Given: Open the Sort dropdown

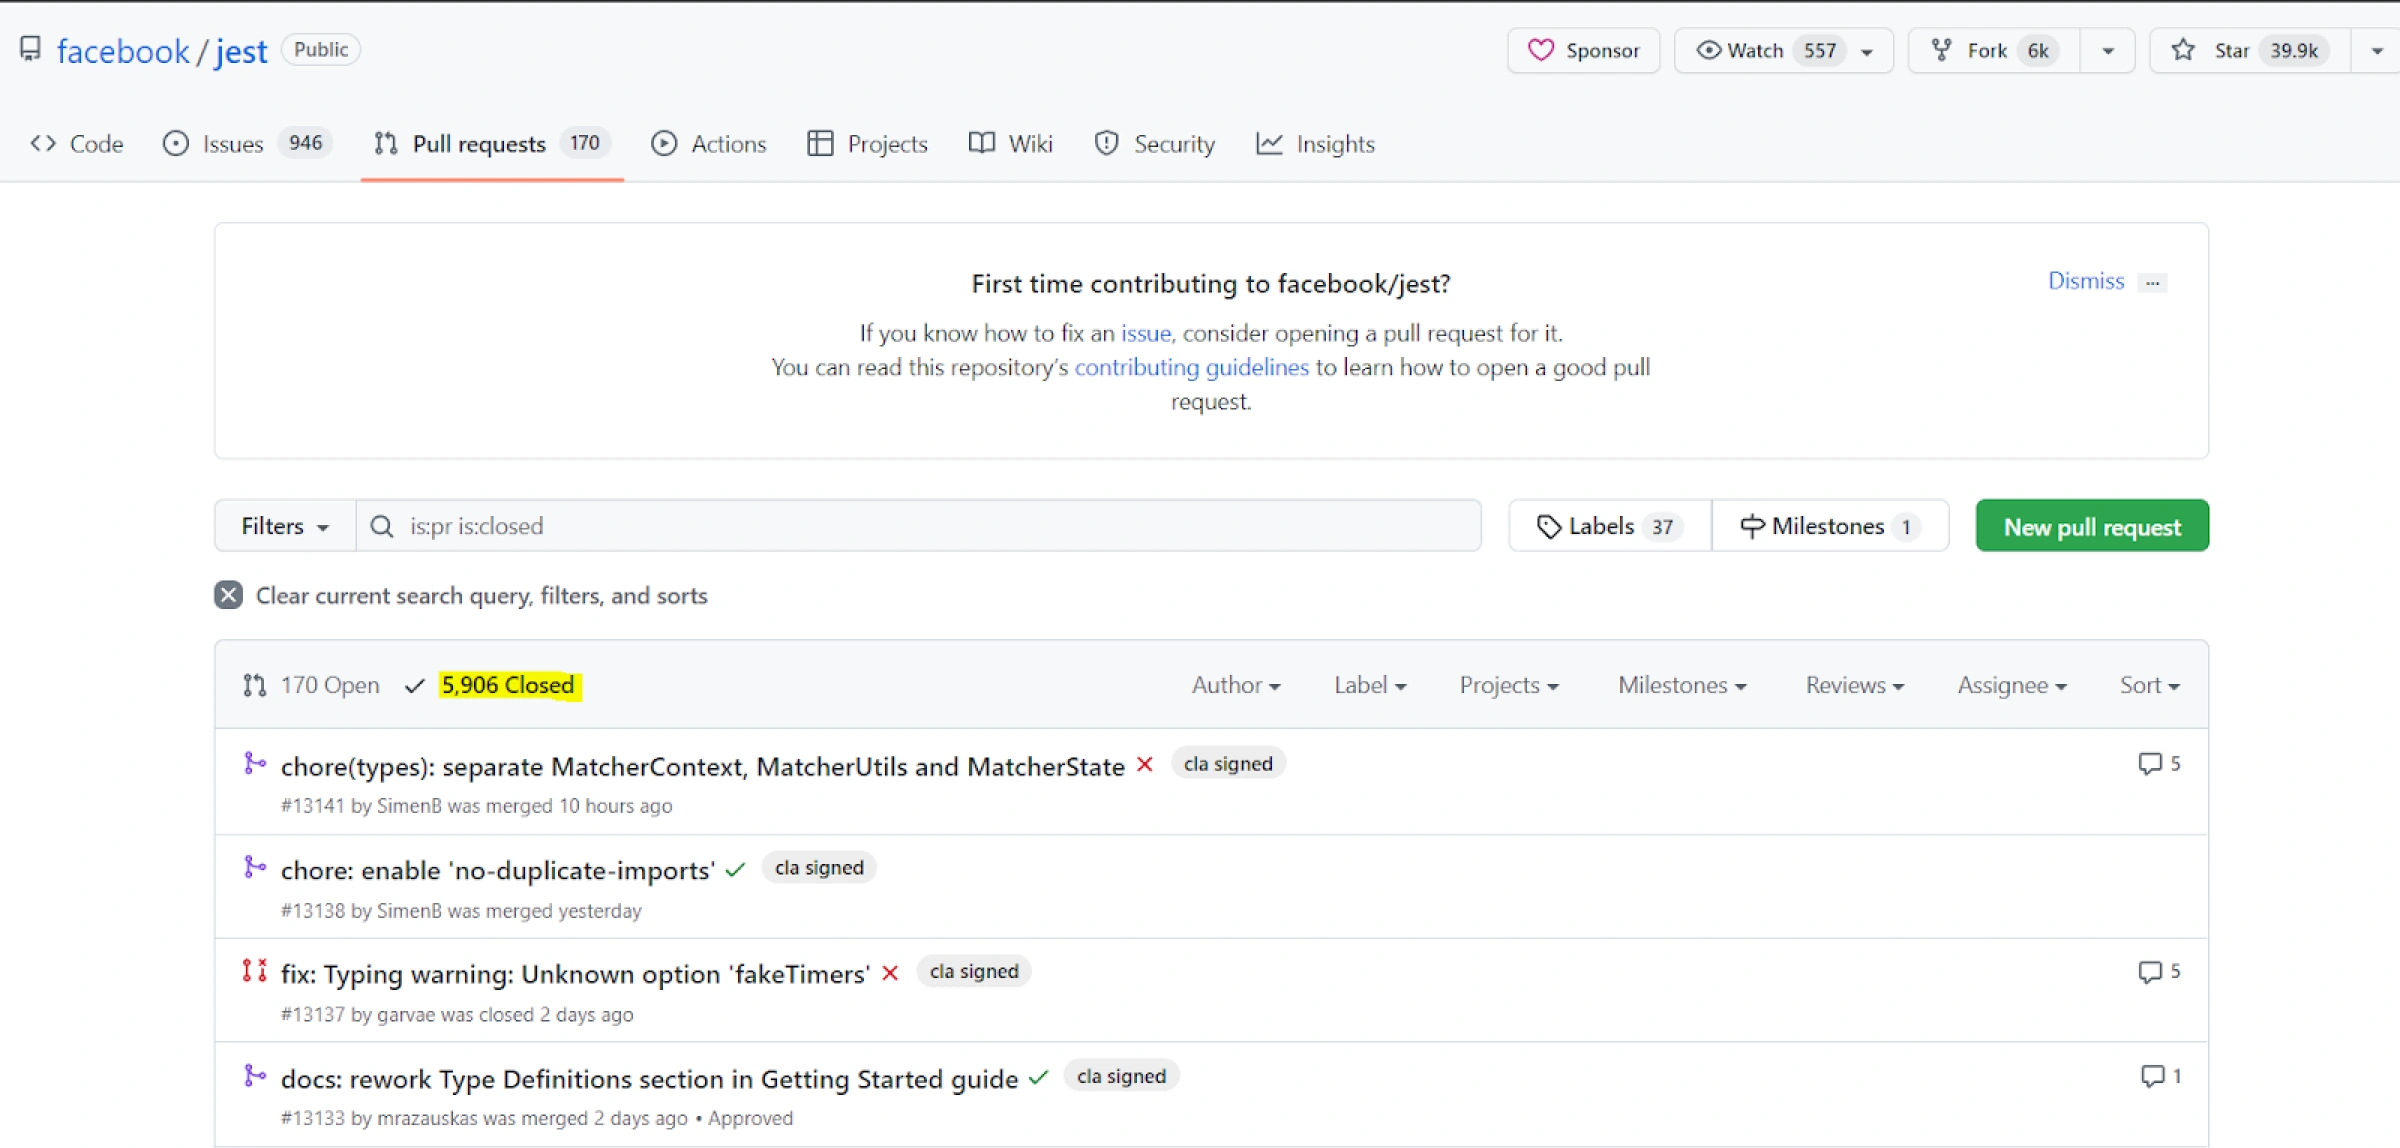Looking at the screenshot, I should pos(2149,685).
